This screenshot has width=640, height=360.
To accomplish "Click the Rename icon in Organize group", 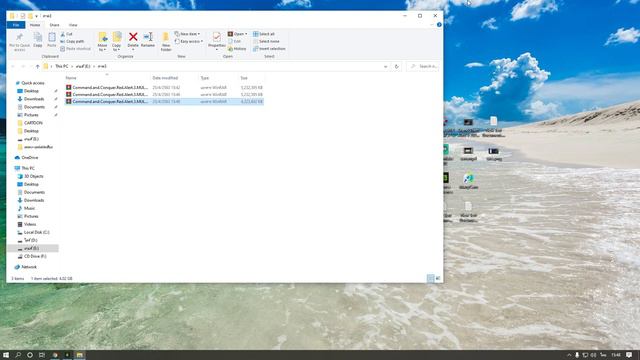I will [x=148, y=37].
